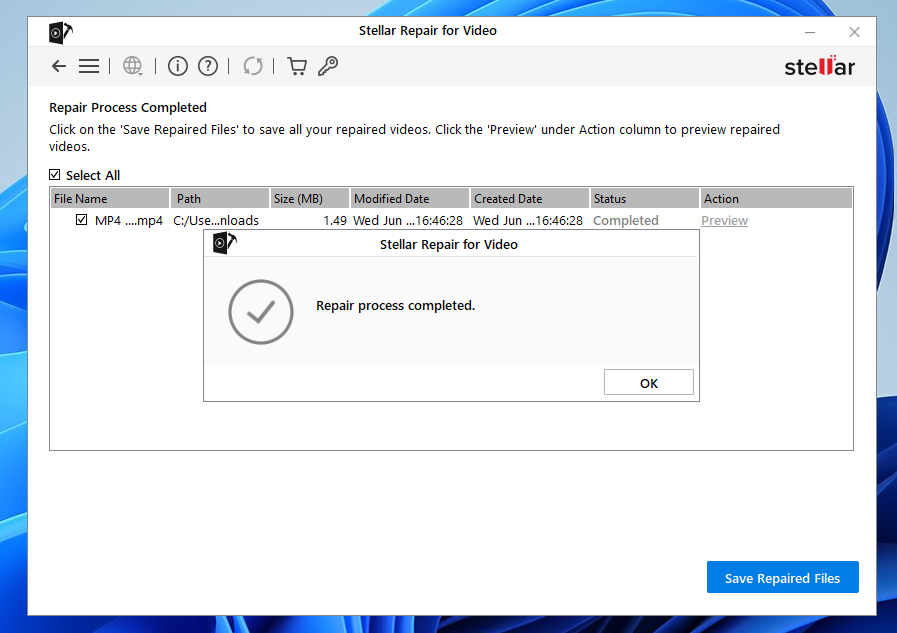This screenshot has height=633, width=897.
Task: Sort by the File Name column header
Action: pos(110,198)
